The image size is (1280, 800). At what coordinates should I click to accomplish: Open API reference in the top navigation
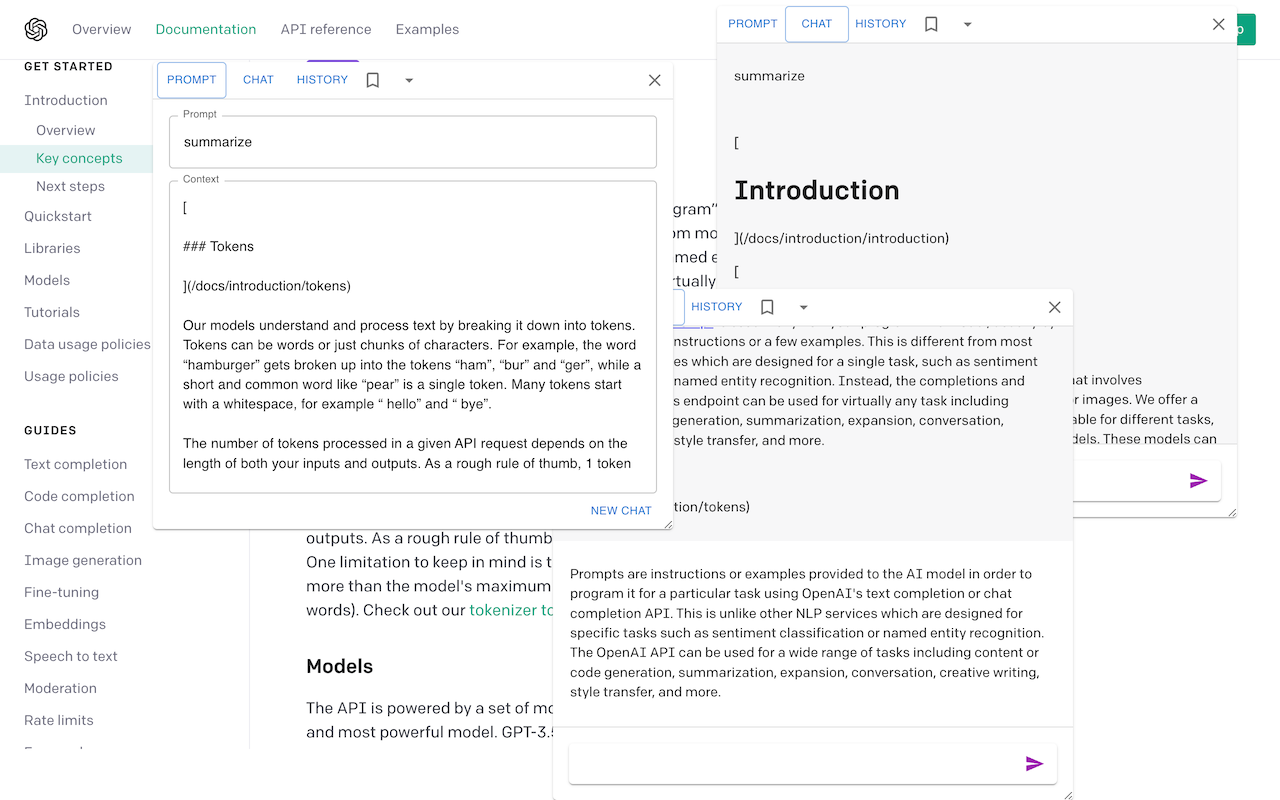tap(326, 29)
